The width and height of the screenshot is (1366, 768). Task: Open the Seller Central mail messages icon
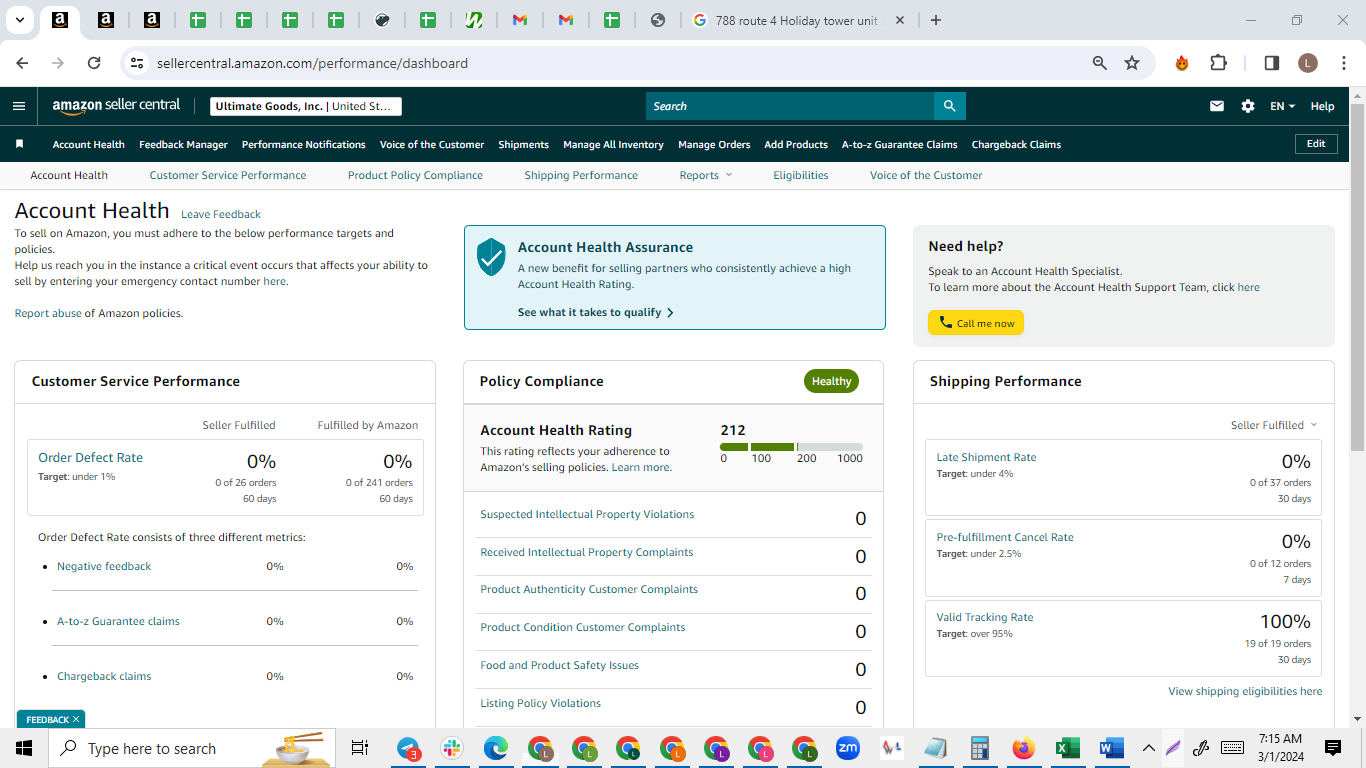click(1217, 106)
